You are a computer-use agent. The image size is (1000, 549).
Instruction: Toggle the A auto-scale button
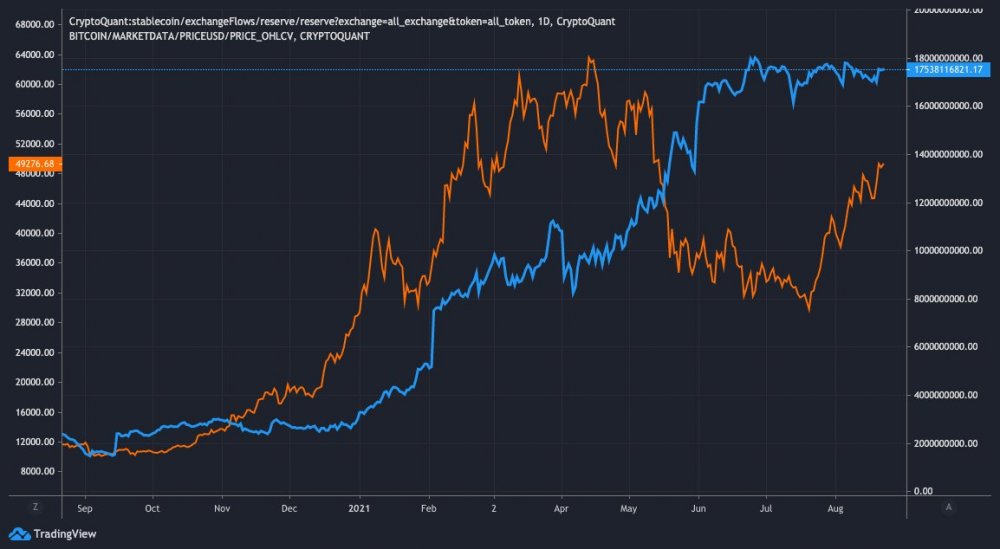tap(947, 507)
